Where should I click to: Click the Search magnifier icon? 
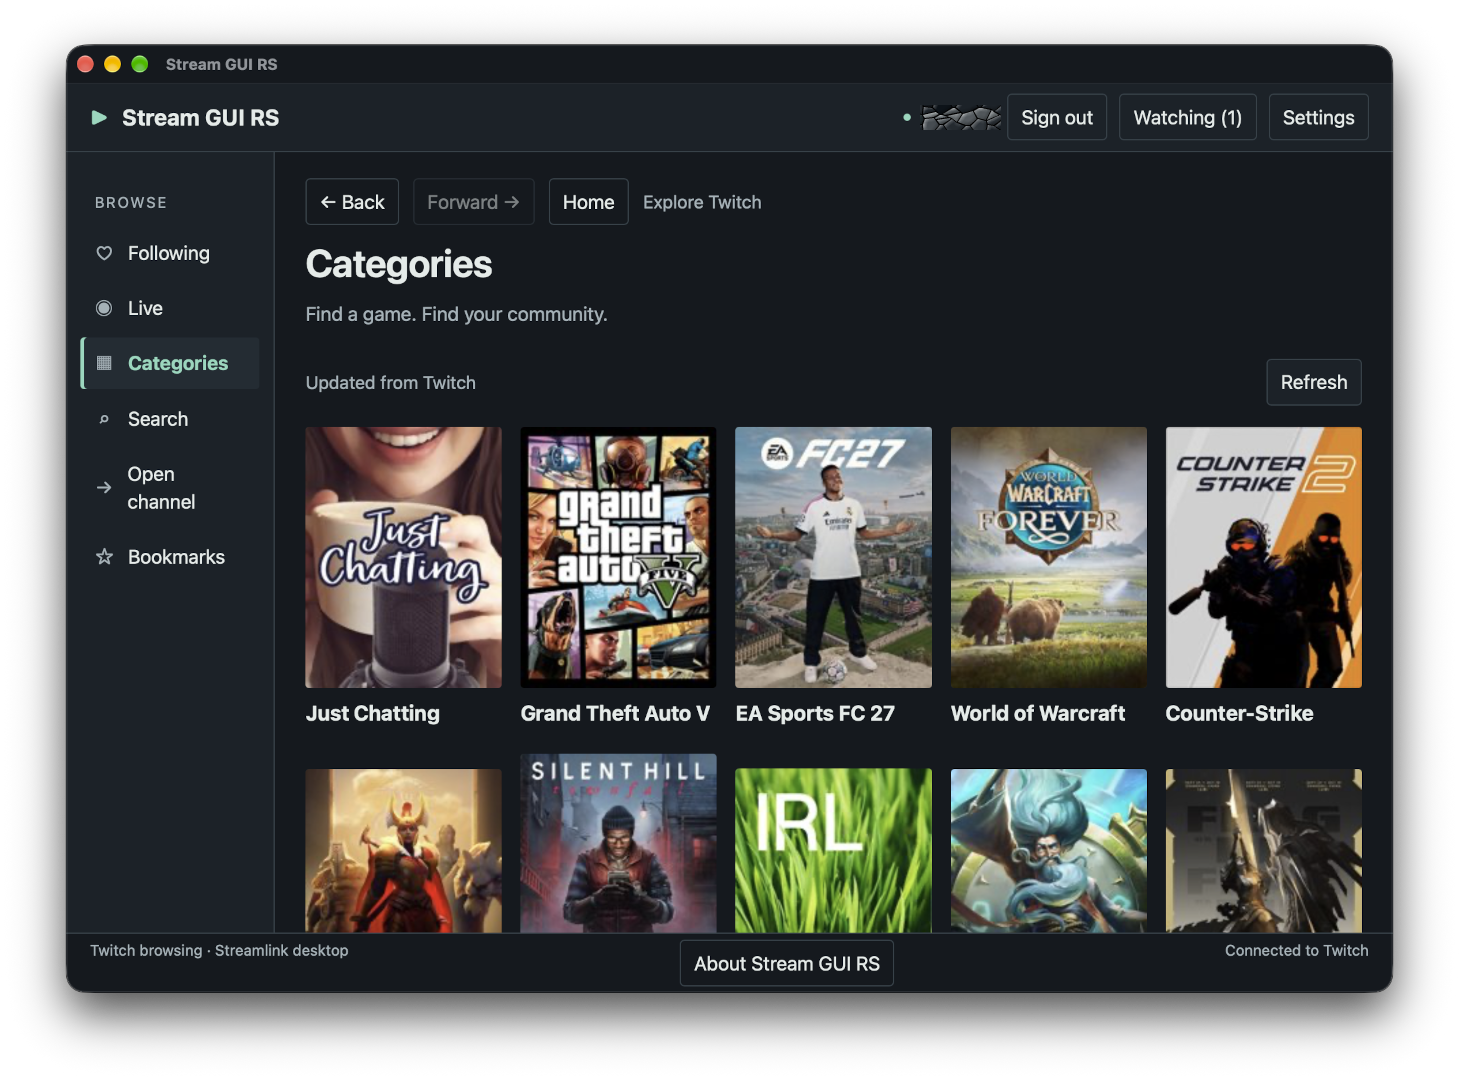coord(104,419)
